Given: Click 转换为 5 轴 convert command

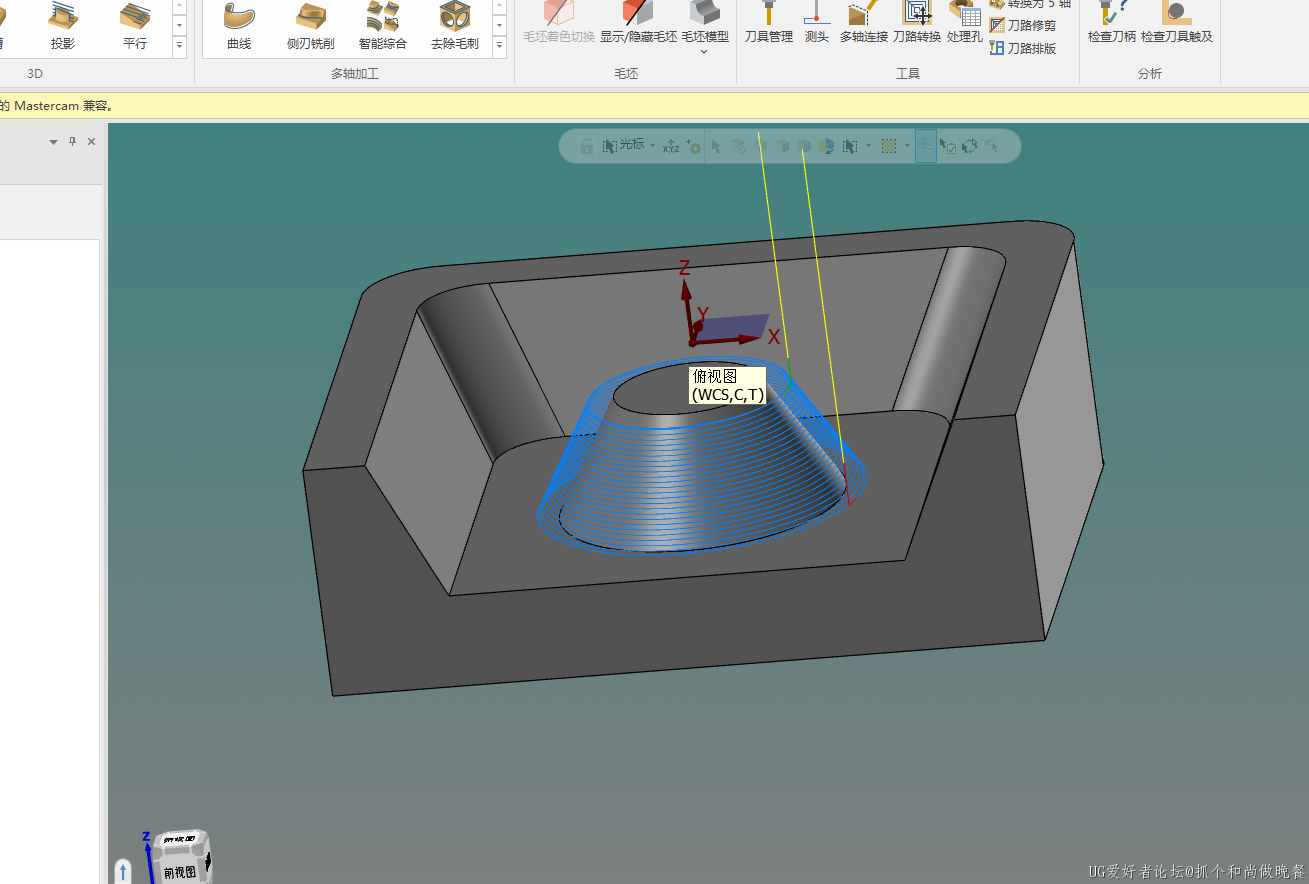Looking at the screenshot, I should tap(1029, 4).
